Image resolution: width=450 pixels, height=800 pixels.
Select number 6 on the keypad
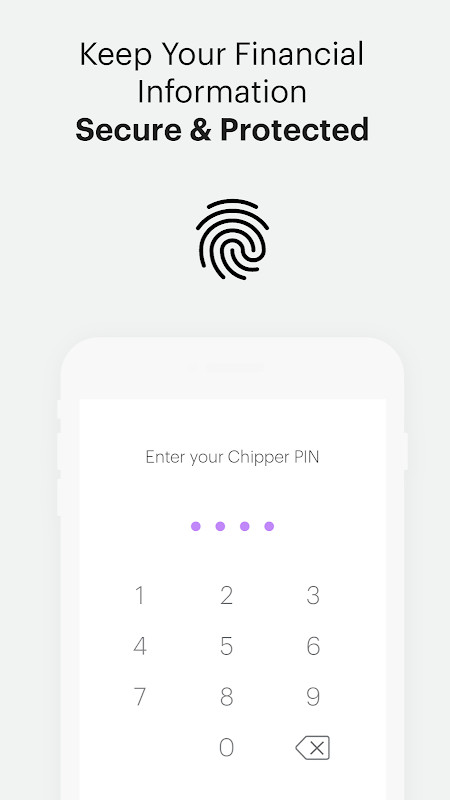point(313,646)
